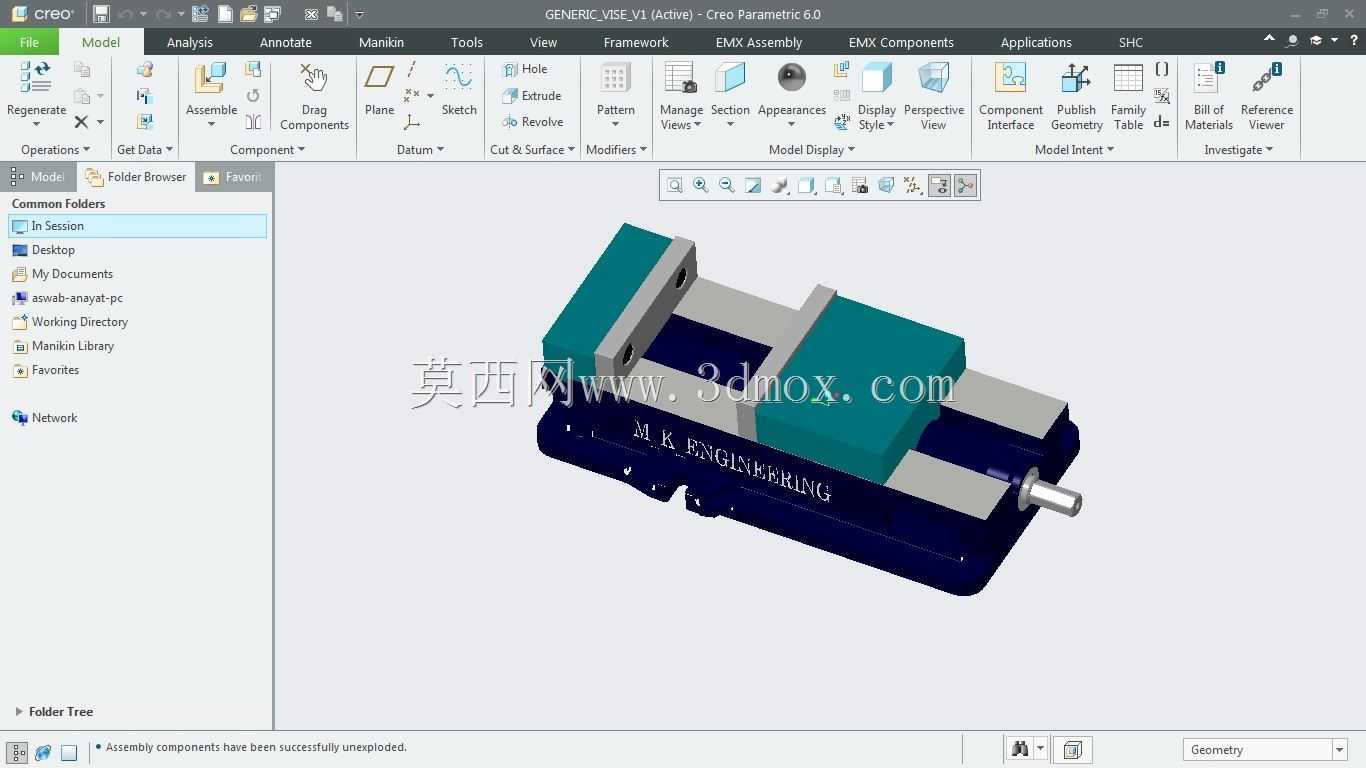Click the Network location item
Screen dimensions: 1366x768
pos(45,418)
